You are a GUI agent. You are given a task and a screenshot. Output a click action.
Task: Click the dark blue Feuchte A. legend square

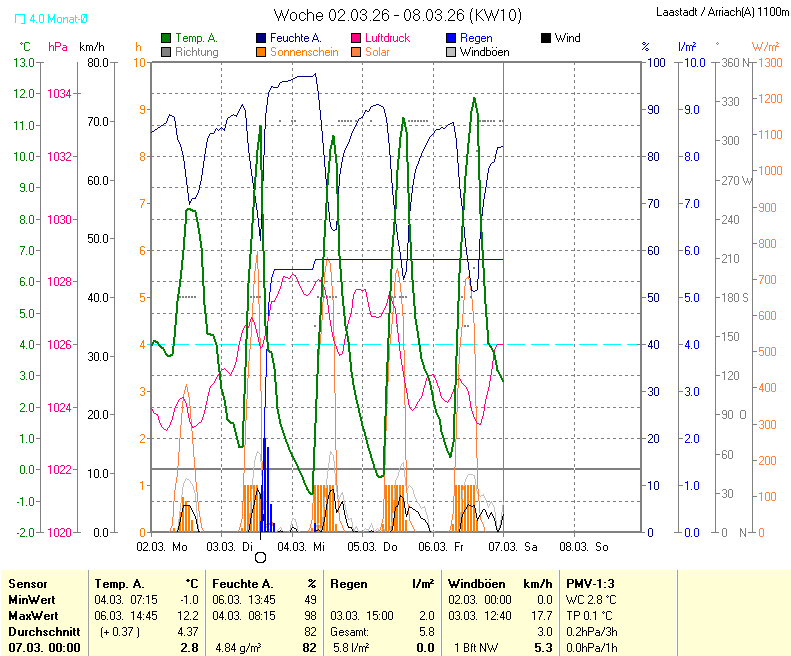[x=260, y=38]
